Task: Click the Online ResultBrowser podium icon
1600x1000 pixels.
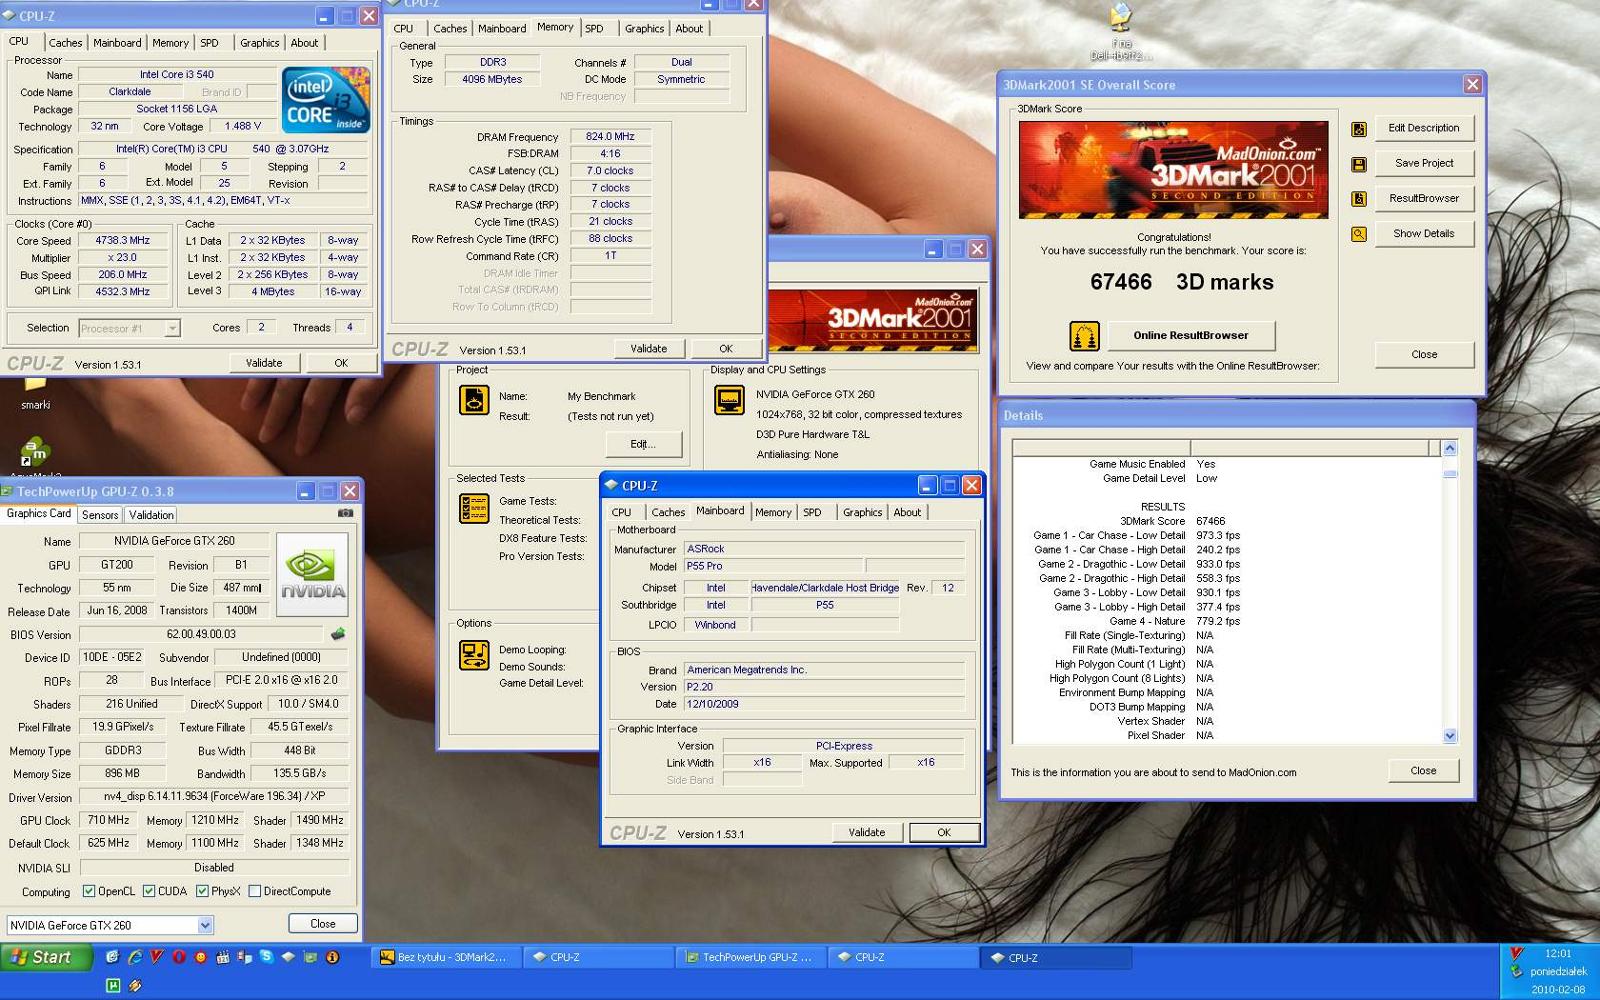Action: pos(1084,336)
